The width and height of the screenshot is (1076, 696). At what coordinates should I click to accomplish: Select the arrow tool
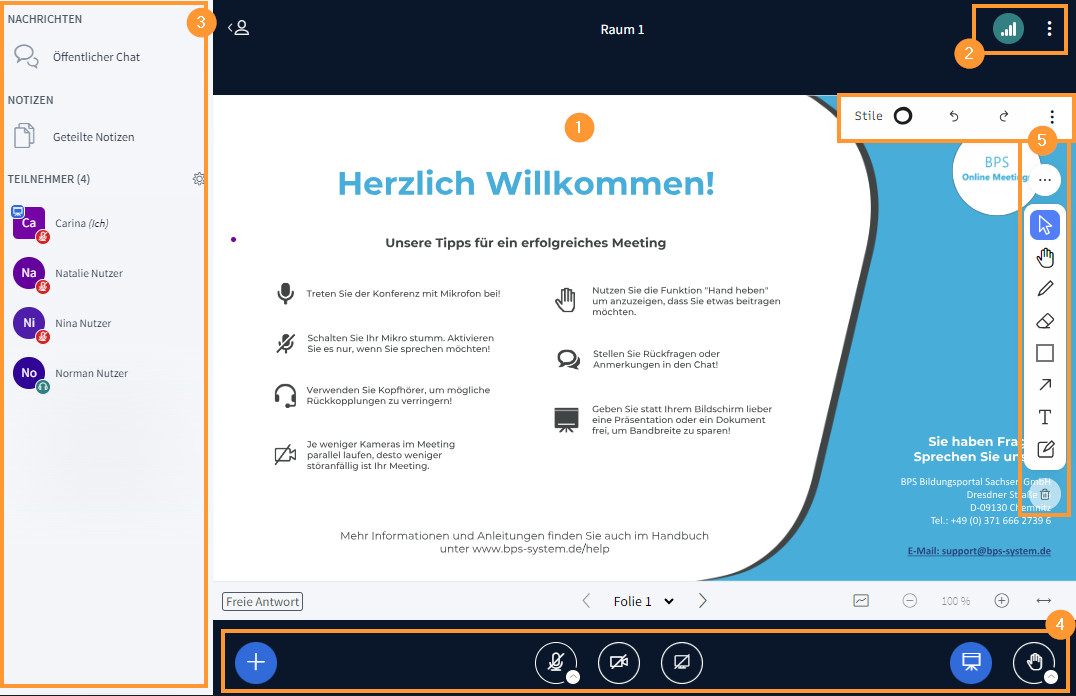1044,385
